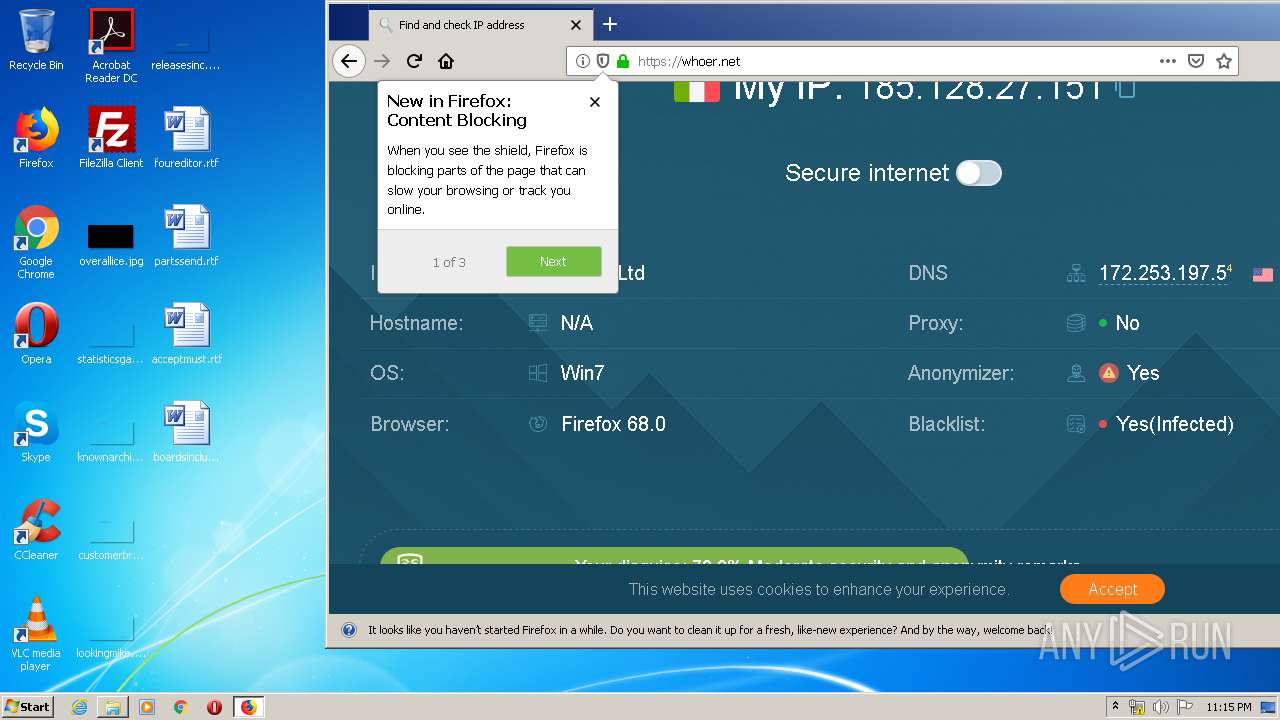Open Windows Explorer from taskbar
Viewport: 1280px width, 720px height.
(x=113, y=707)
